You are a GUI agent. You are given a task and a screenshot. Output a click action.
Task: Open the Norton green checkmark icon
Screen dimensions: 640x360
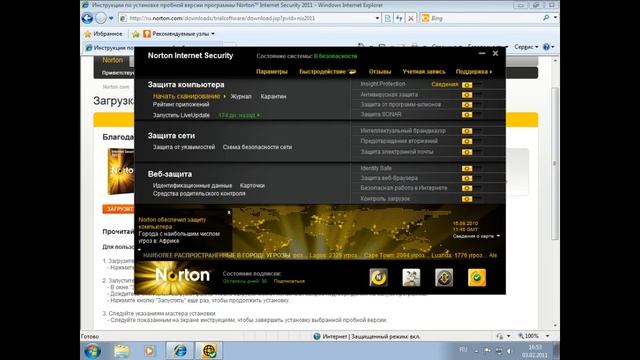pyautogui.click(x=477, y=278)
